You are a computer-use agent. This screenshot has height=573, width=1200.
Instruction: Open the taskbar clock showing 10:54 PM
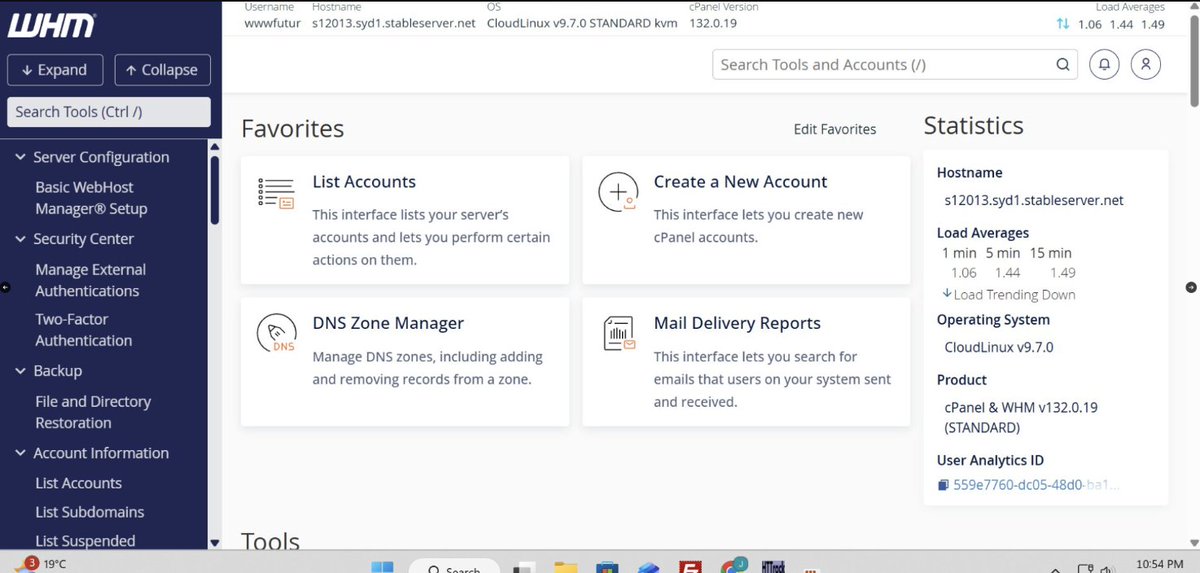tap(1158, 565)
